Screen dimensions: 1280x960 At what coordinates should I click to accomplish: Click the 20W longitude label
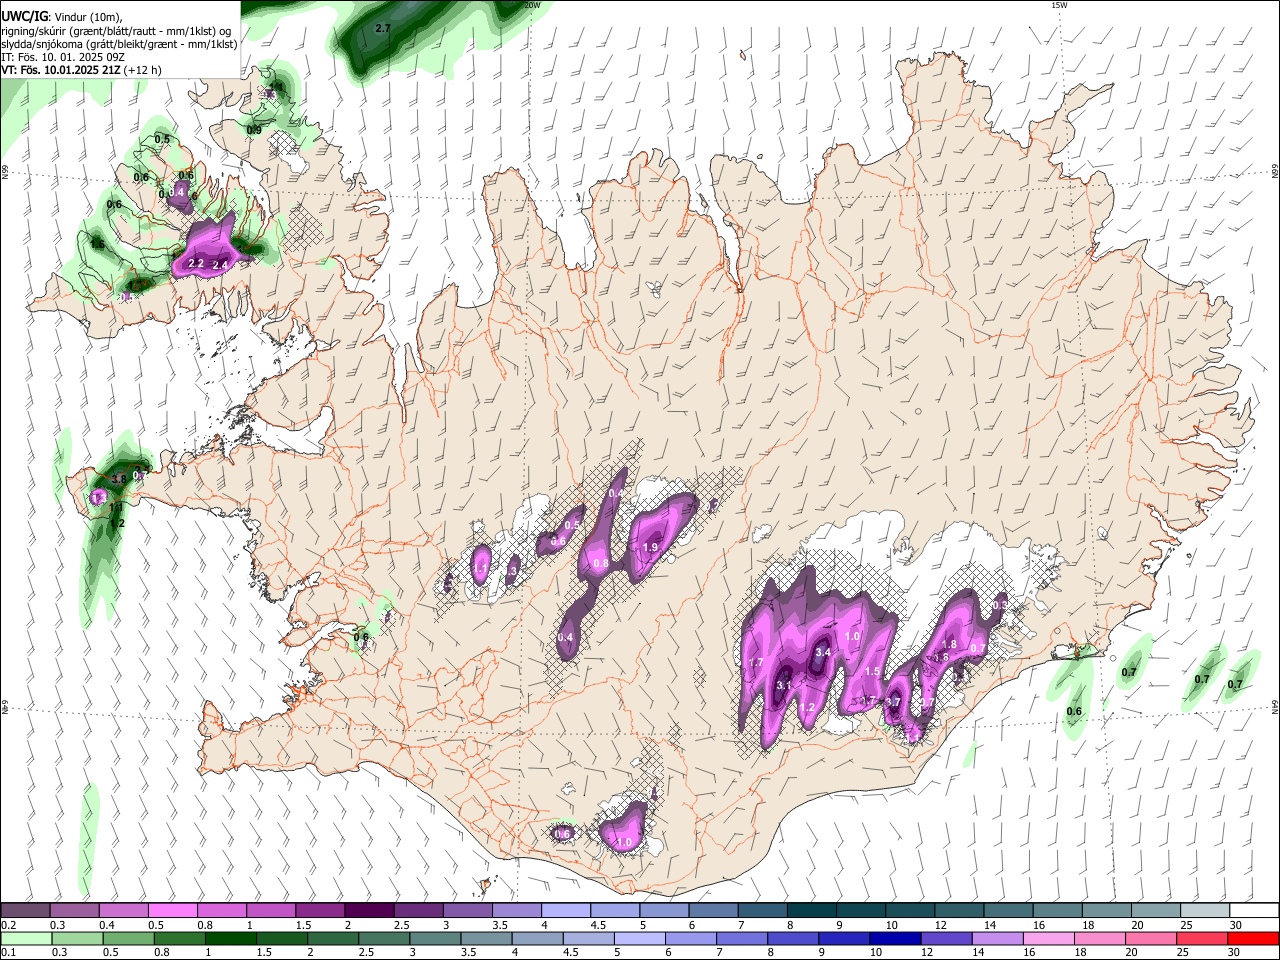point(532,5)
